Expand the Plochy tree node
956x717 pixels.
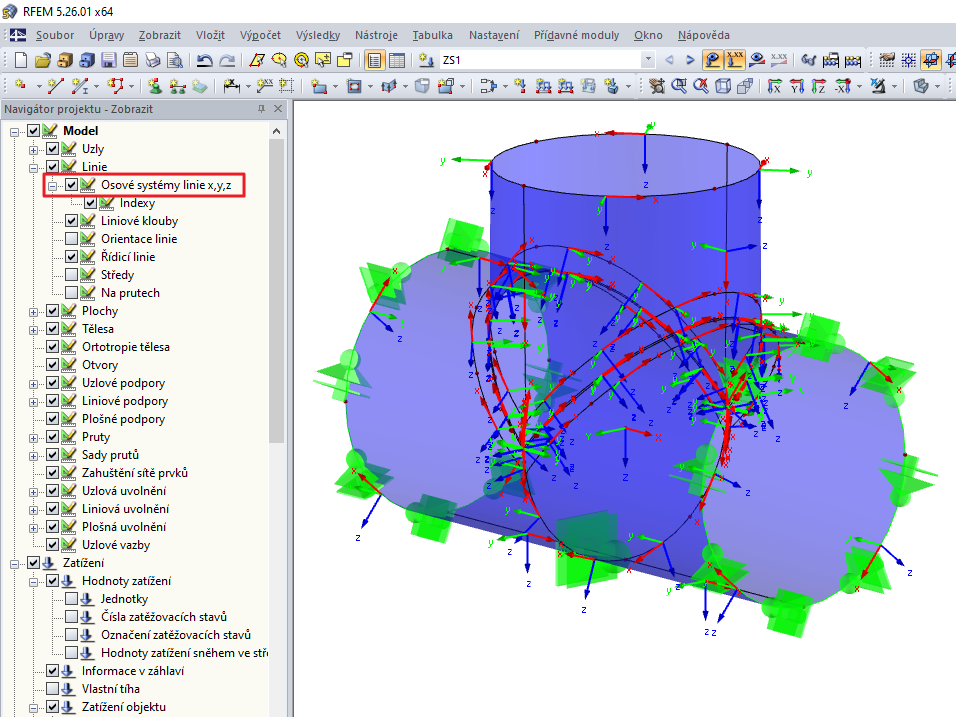pos(34,312)
